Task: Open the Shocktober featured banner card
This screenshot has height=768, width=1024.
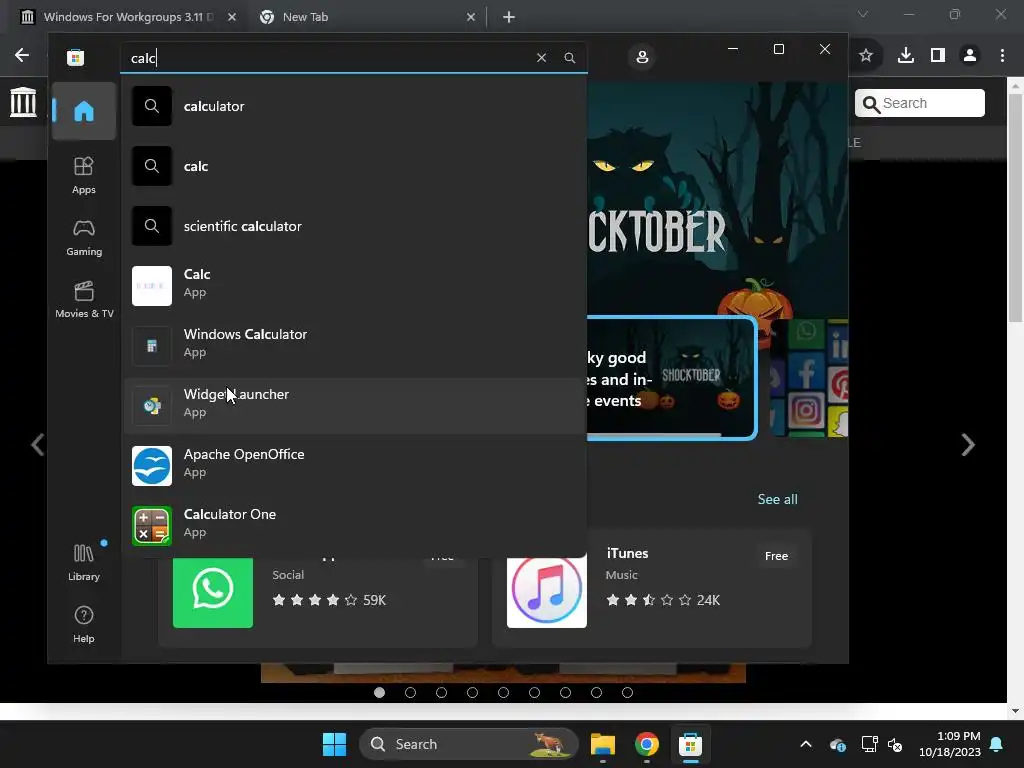Action: click(x=671, y=377)
